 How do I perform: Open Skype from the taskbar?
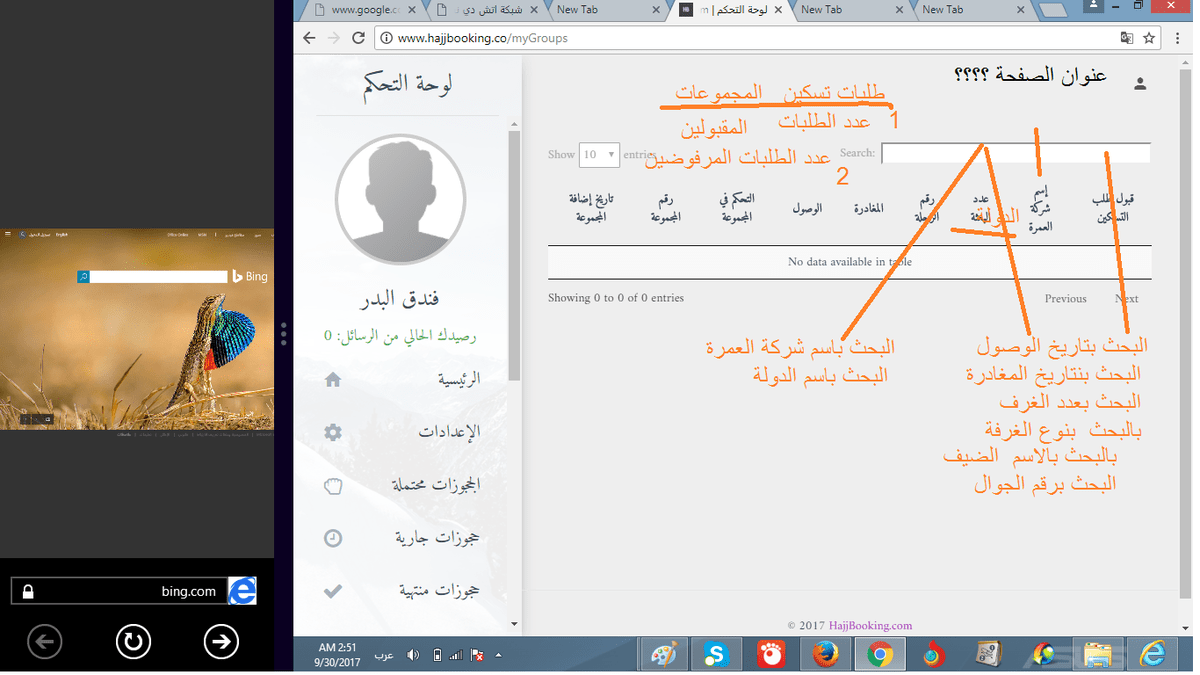[x=716, y=654]
